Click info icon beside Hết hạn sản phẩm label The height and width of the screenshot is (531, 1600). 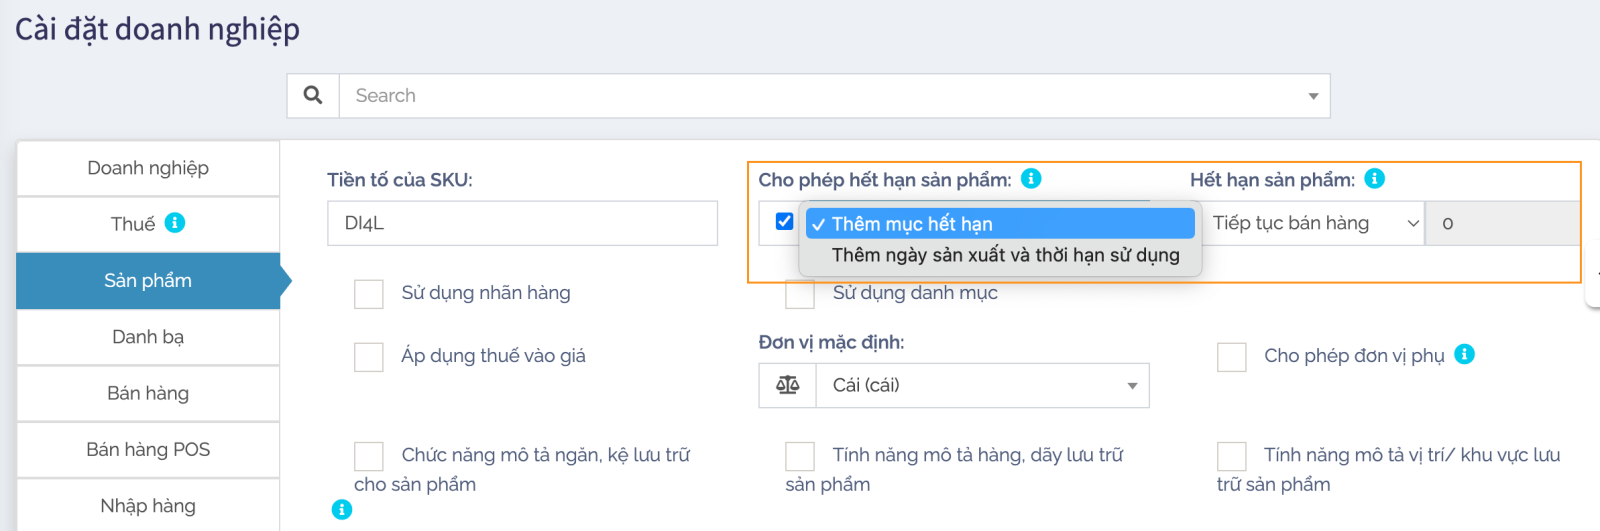click(1375, 179)
